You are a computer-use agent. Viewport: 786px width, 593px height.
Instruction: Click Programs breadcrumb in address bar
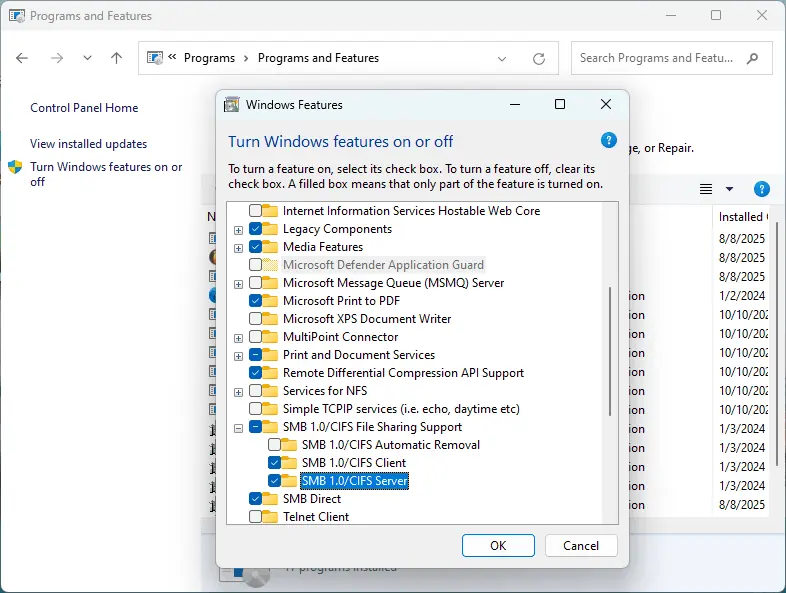(x=210, y=58)
